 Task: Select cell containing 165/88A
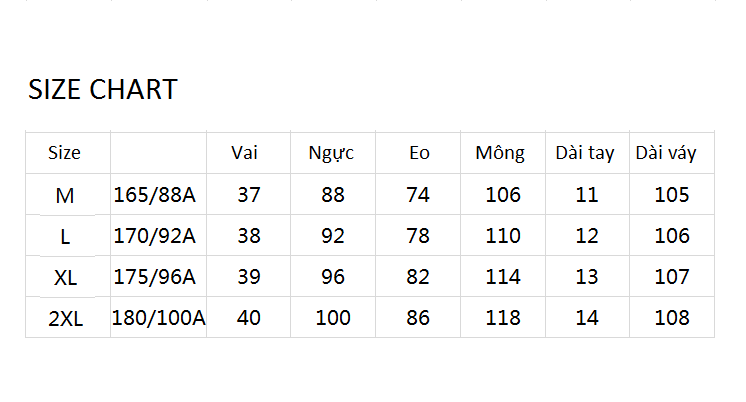point(155,195)
